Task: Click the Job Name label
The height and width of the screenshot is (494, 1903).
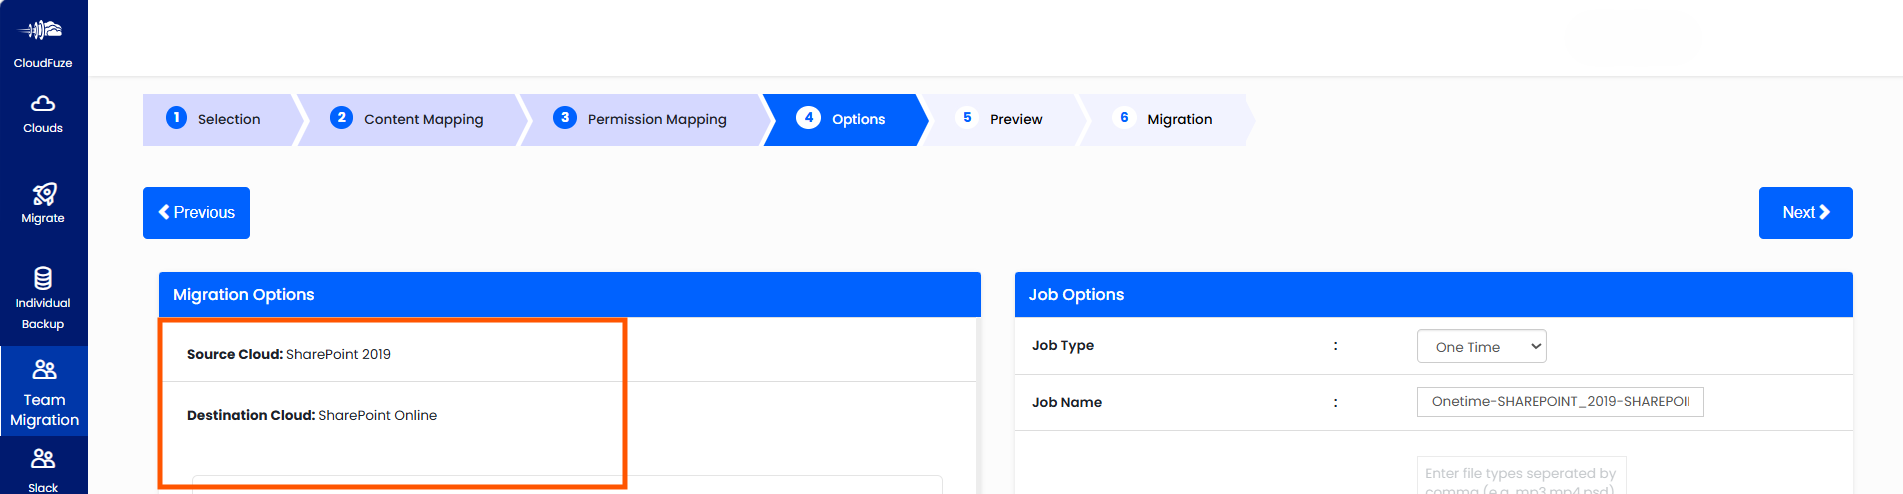Action: [x=1067, y=402]
